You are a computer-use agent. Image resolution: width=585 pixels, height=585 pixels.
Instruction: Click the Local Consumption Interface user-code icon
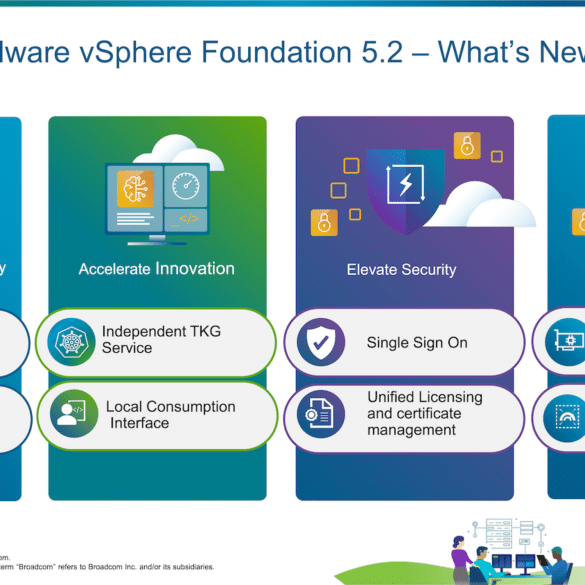point(74,413)
